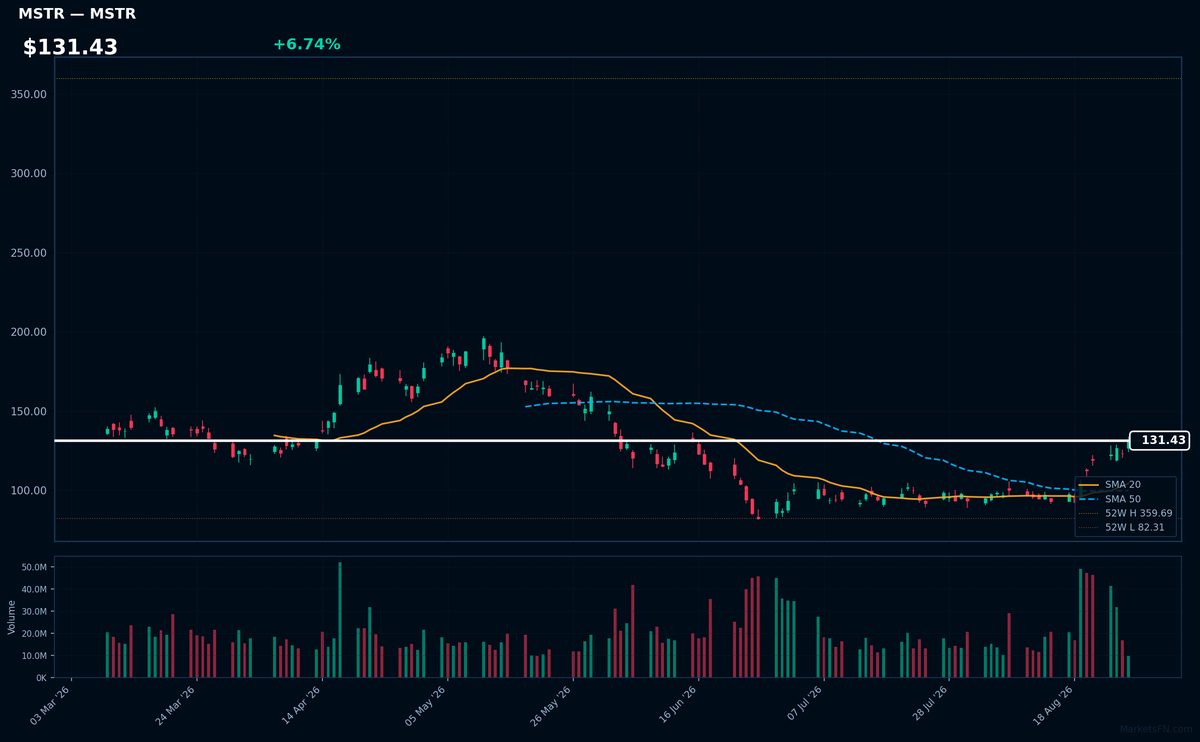This screenshot has height=742, width=1200.
Task: Click the 30.0M volume axis label
Action: [x=34, y=611]
